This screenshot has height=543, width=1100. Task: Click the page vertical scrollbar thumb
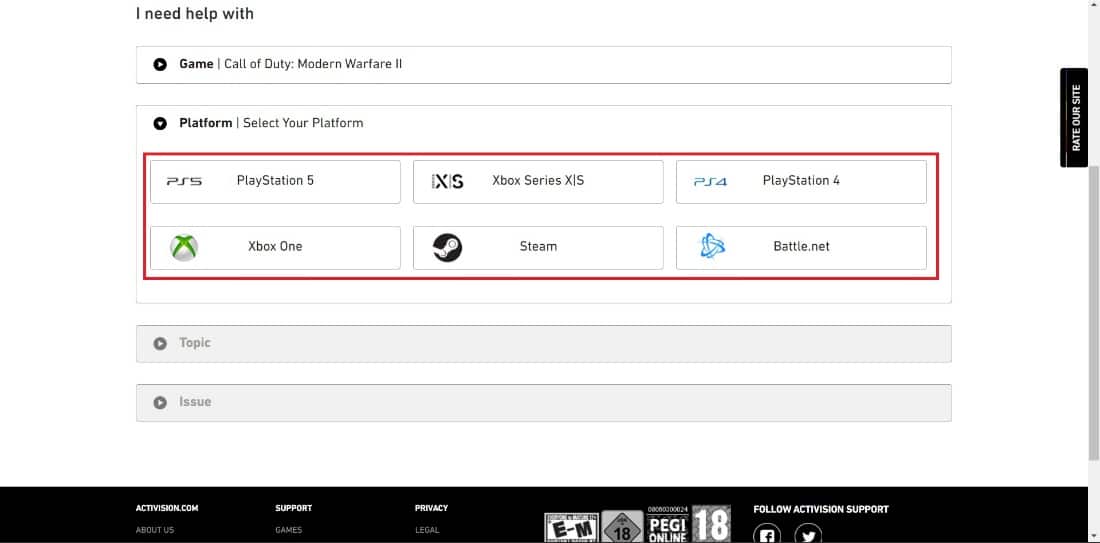coord(1094,313)
